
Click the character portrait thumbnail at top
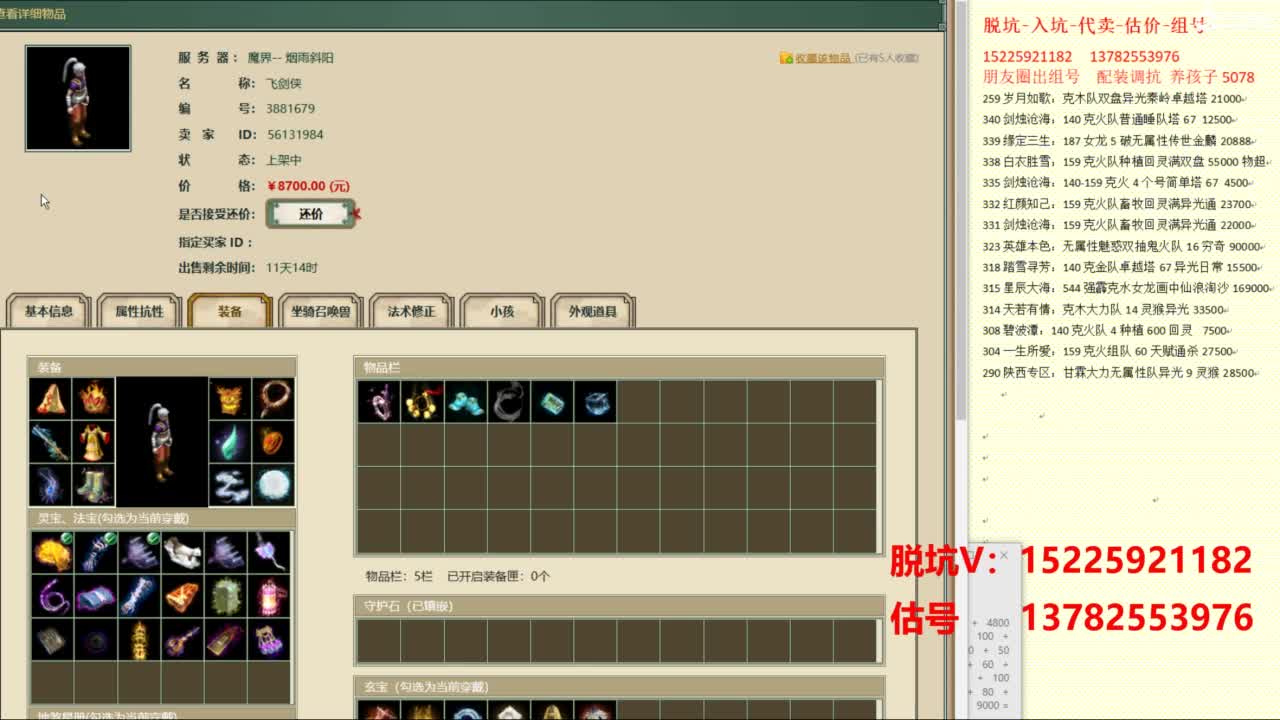click(78, 98)
